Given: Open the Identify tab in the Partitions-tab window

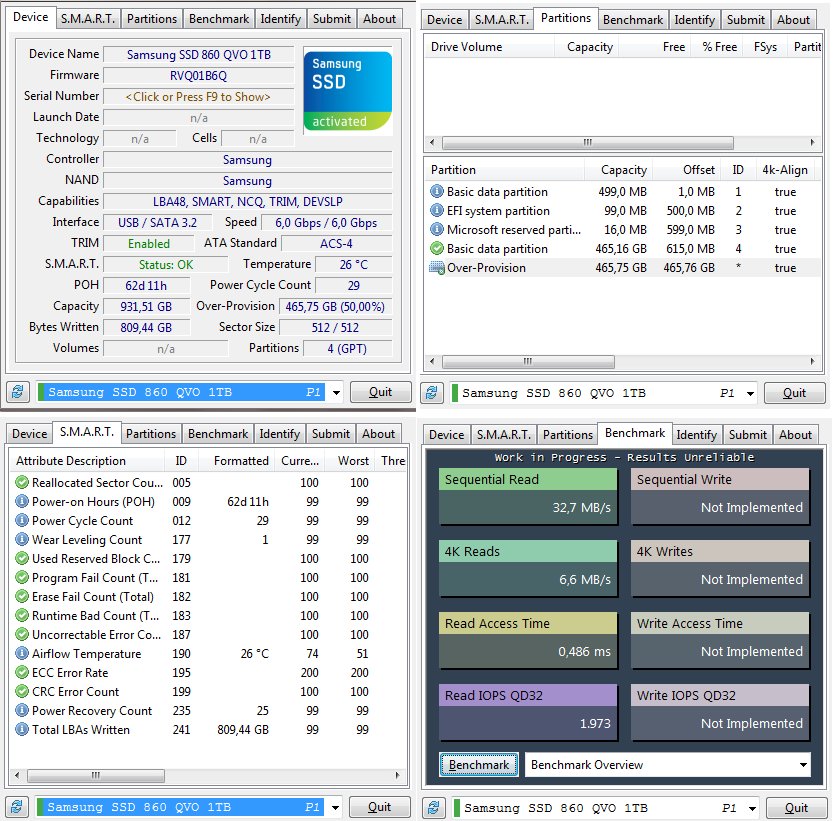Looking at the screenshot, I should click(x=694, y=20).
